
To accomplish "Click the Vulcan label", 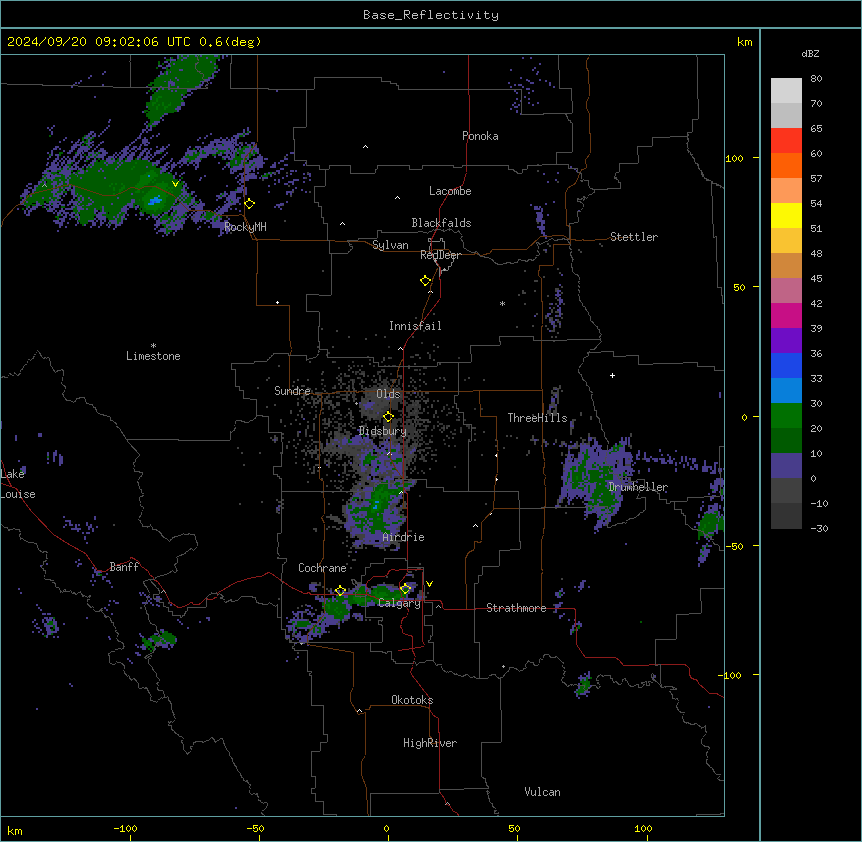I will click(x=542, y=792).
